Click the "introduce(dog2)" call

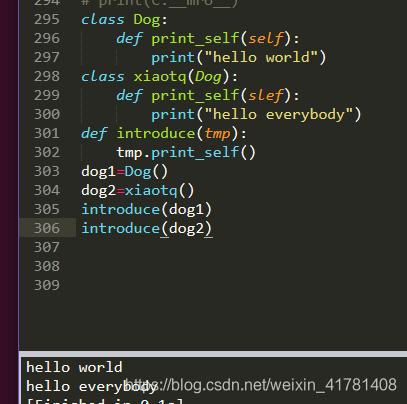click(147, 229)
